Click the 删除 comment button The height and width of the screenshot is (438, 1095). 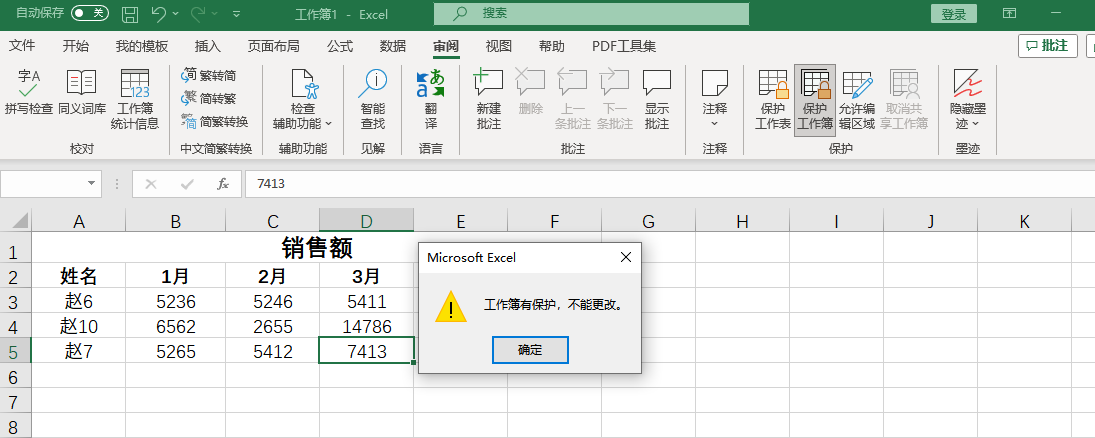point(531,92)
